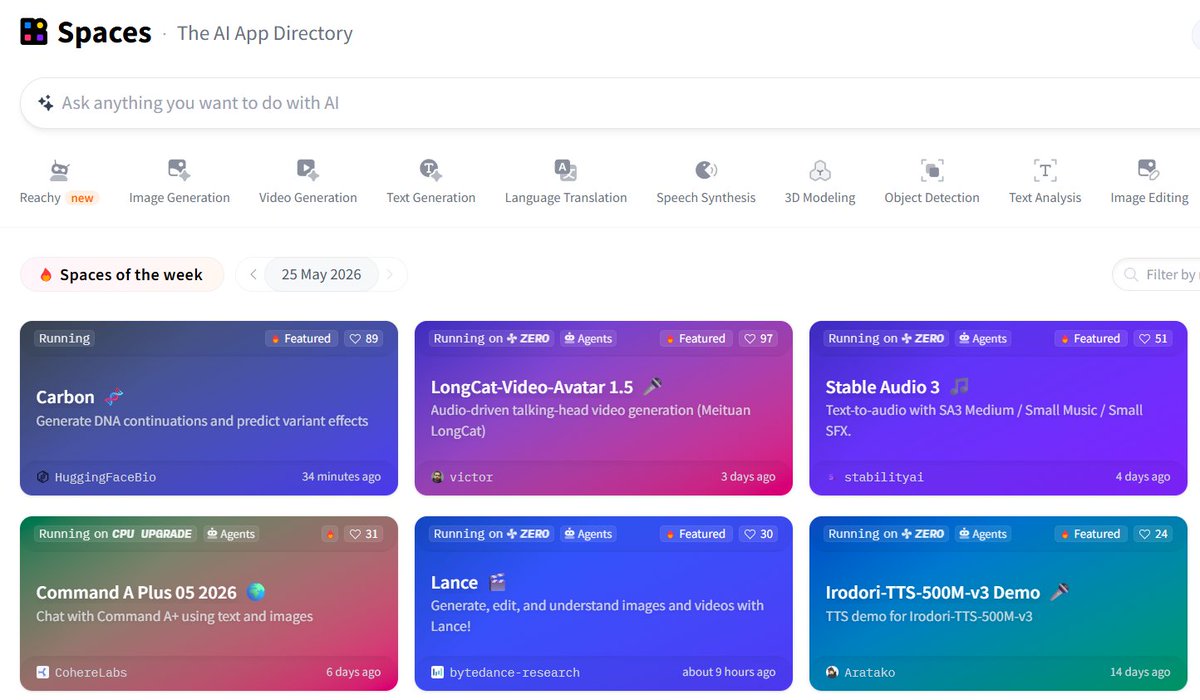
Task: Open the Lance space title
Action: coord(455,582)
